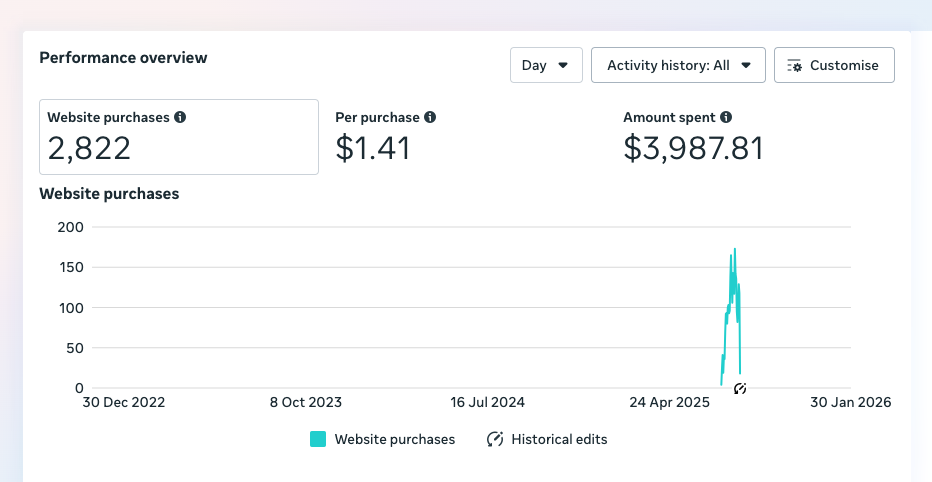Click the Performance overview heading

tap(123, 58)
